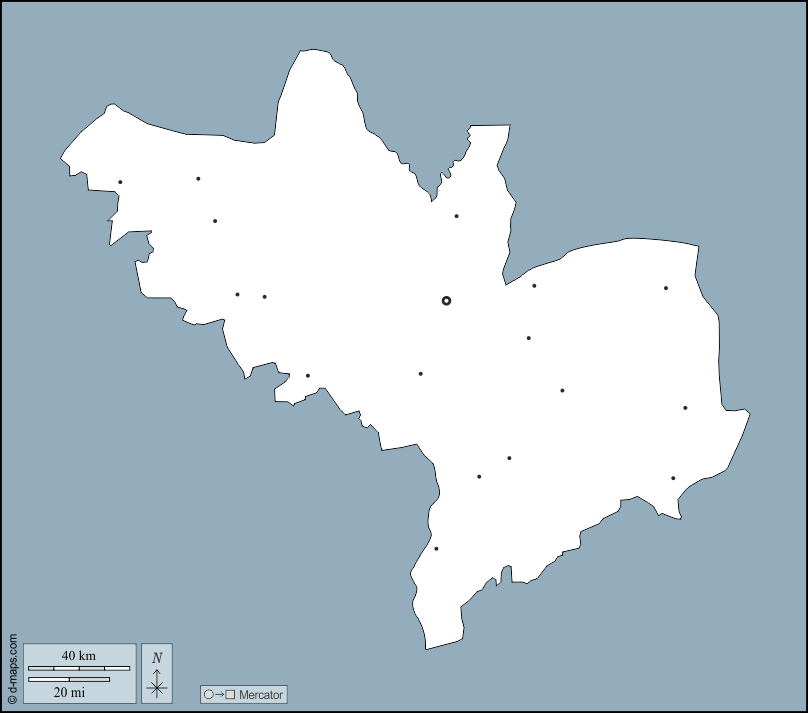Click the easternmost city dot on the map
The height and width of the screenshot is (713, 808).
click(685, 408)
